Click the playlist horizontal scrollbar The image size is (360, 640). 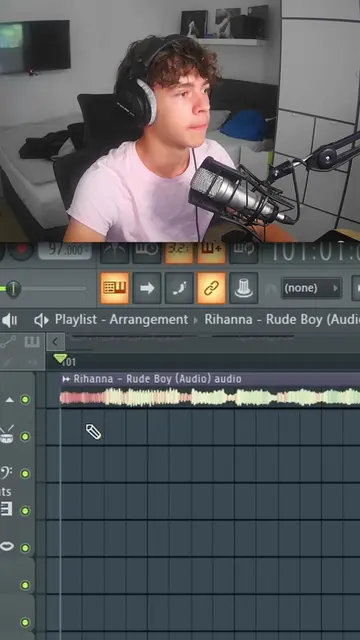click(x=182, y=338)
